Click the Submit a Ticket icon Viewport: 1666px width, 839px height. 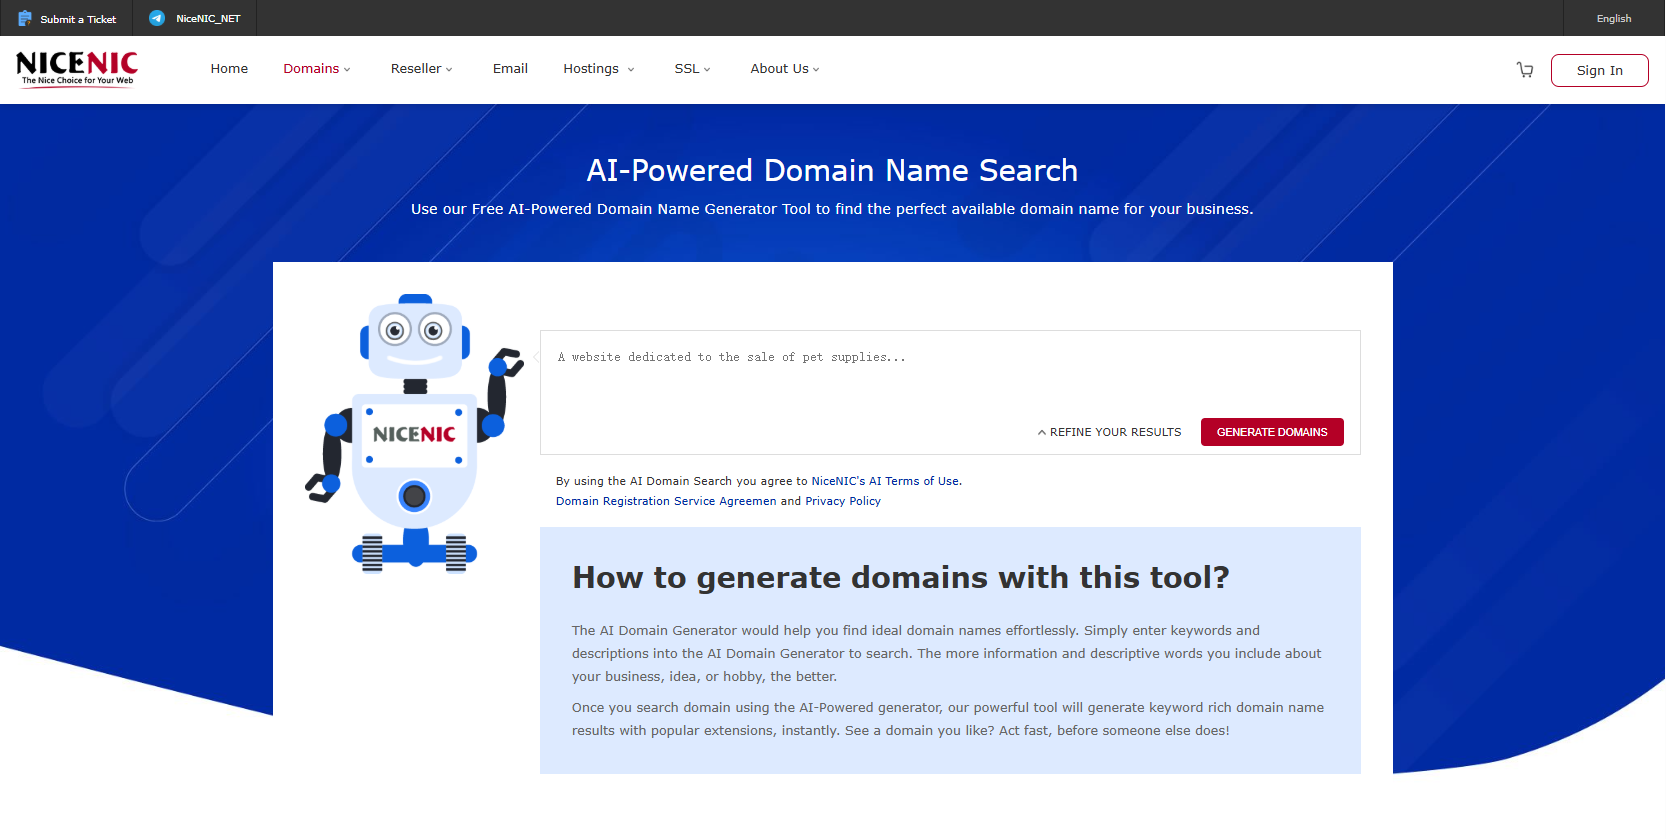pyautogui.click(x=25, y=18)
